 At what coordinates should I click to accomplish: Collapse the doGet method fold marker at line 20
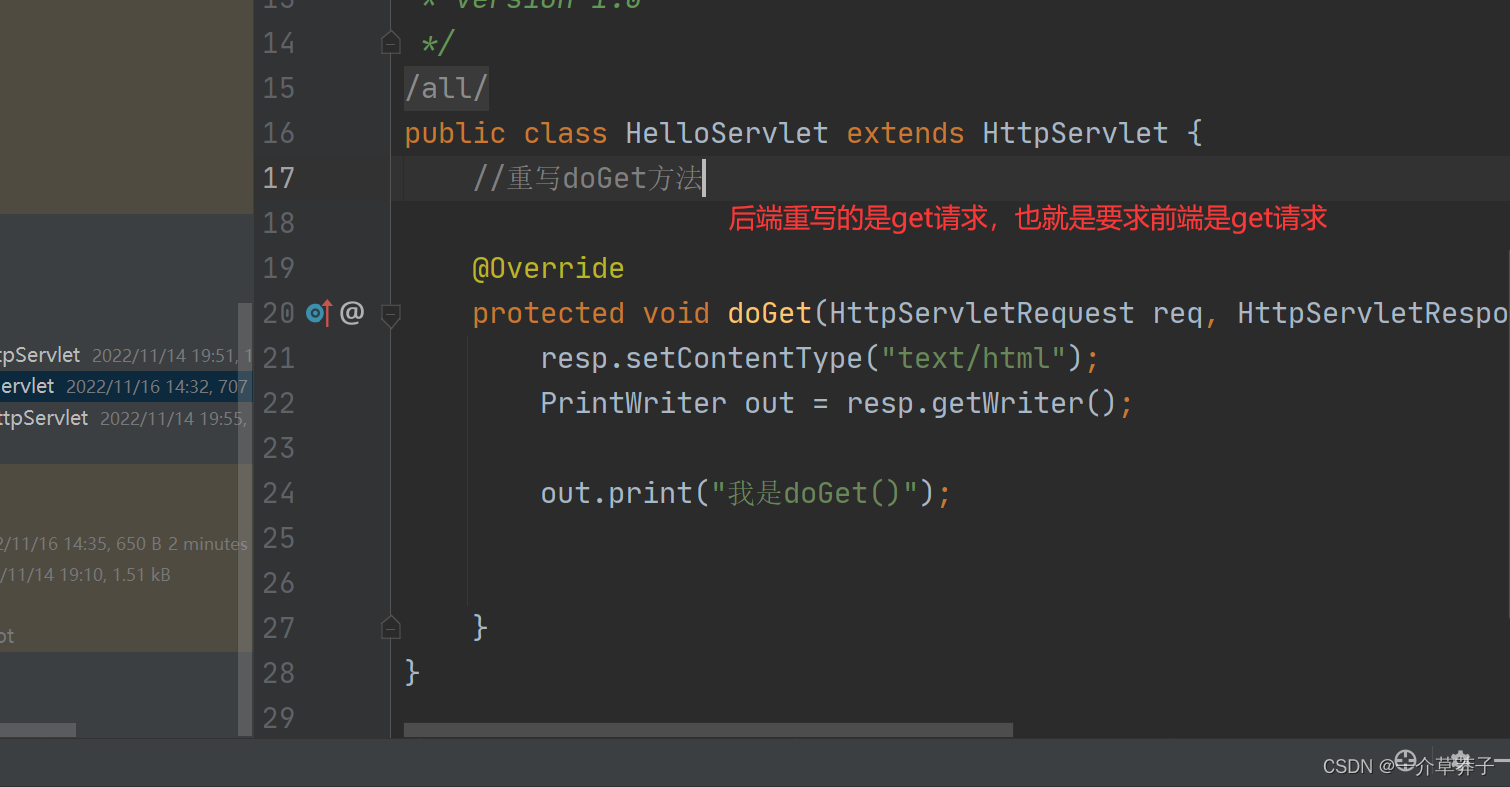(x=391, y=314)
